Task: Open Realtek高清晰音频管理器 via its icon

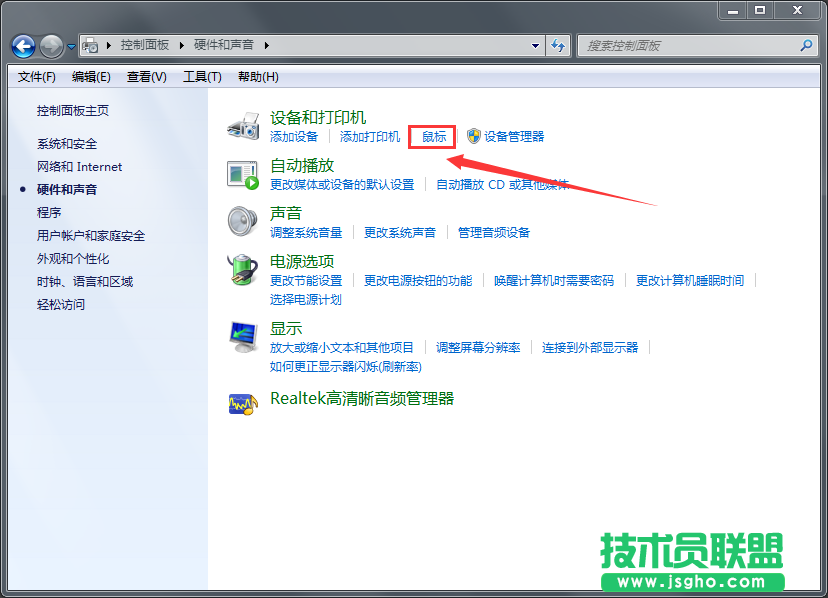Action: [x=243, y=403]
